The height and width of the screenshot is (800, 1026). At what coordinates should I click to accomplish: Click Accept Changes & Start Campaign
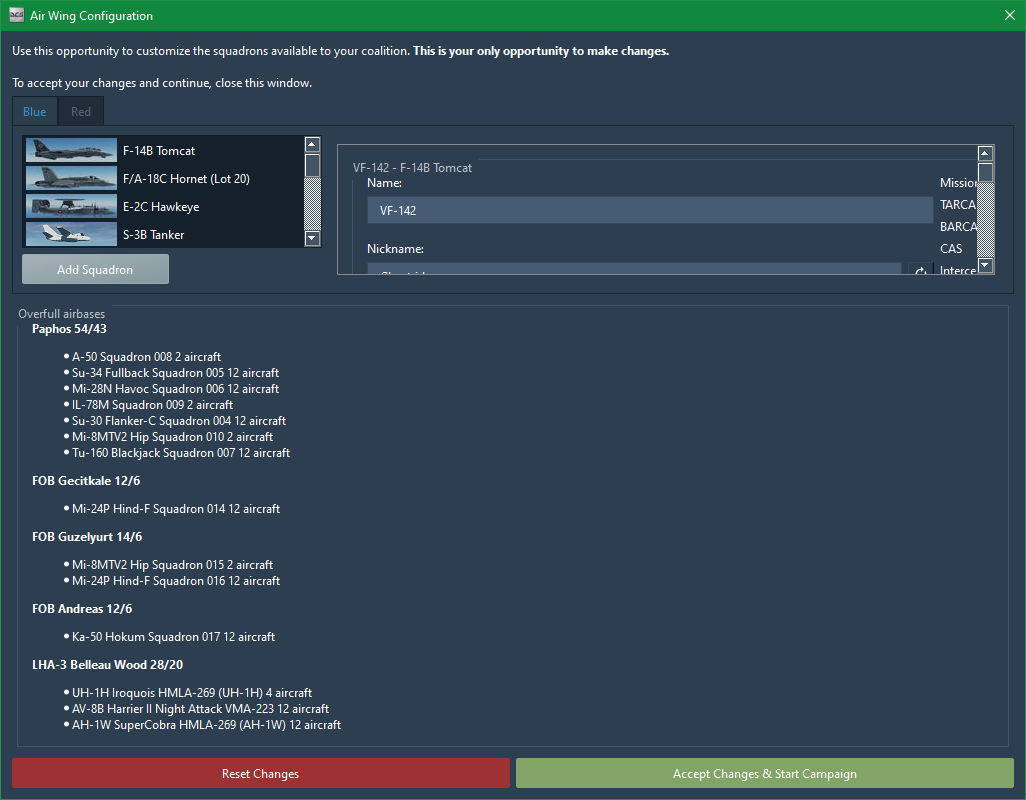pyautogui.click(x=765, y=772)
